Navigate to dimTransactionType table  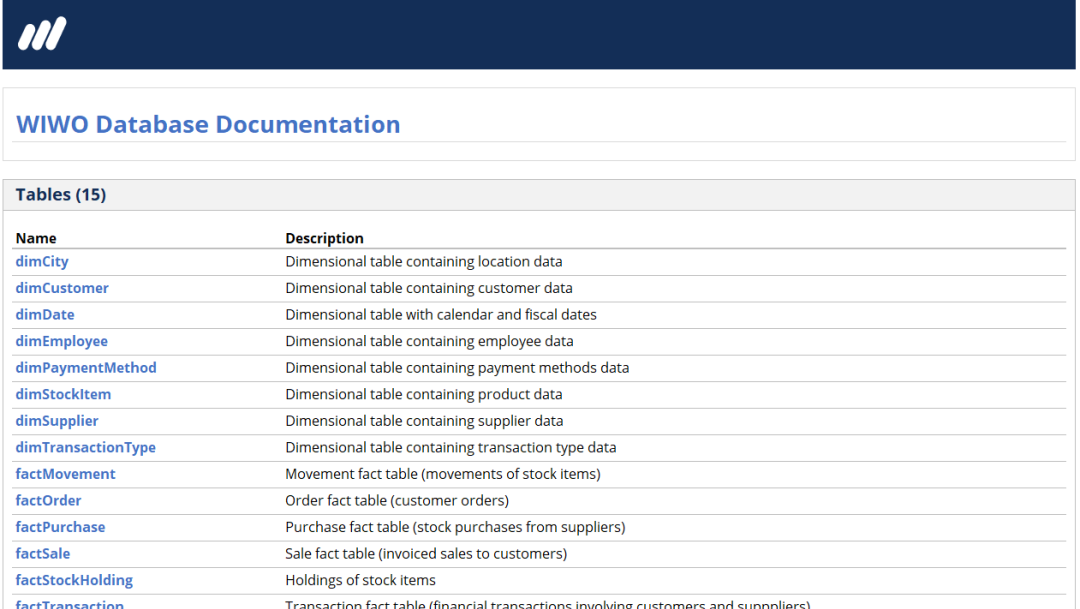[85, 448]
